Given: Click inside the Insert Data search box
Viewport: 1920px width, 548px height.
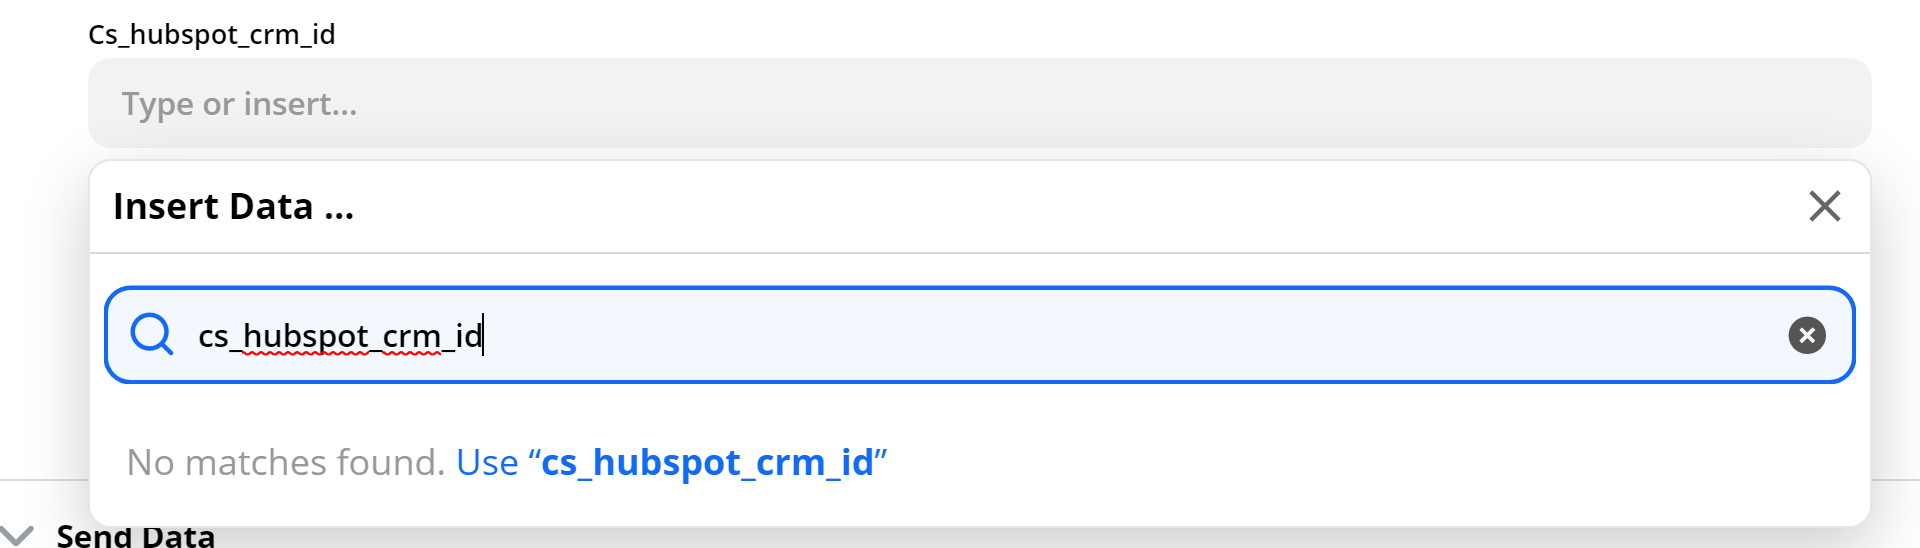Looking at the screenshot, I should point(979,335).
